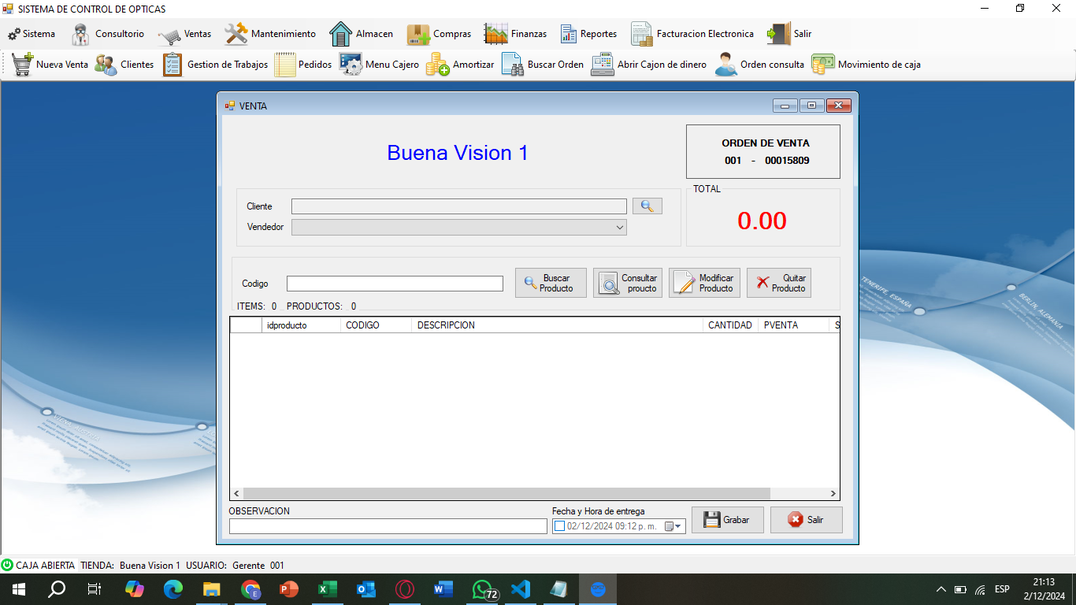Click the horizontal scrollbar of product grid
The image size is (1076, 605).
[506, 493]
